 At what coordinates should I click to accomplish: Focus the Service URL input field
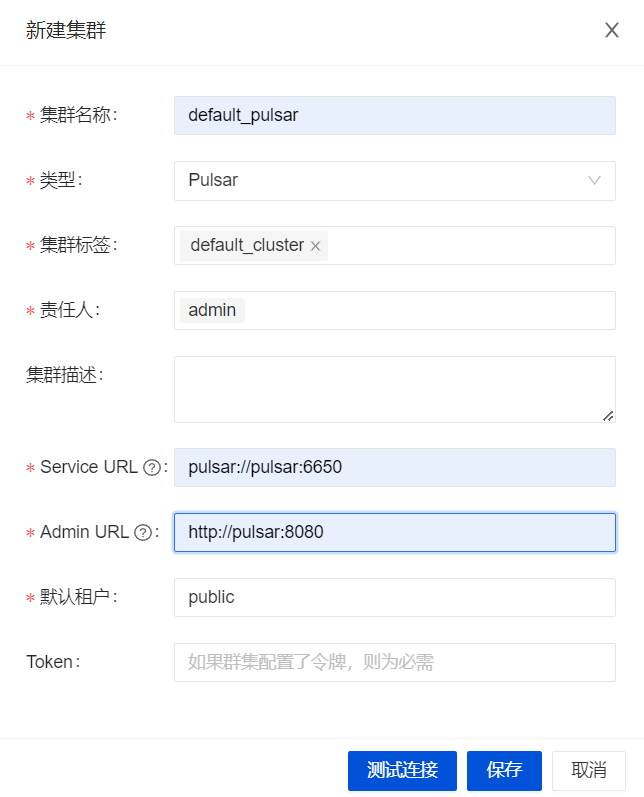[x=394, y=467]
